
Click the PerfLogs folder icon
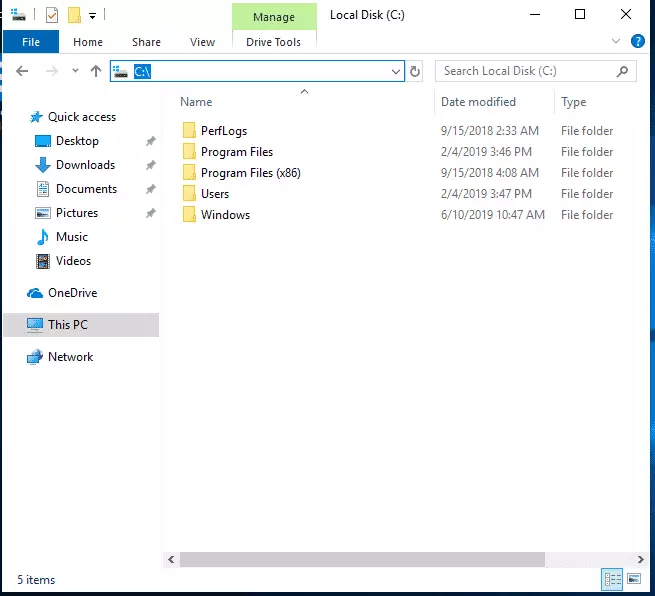point(189,130)
